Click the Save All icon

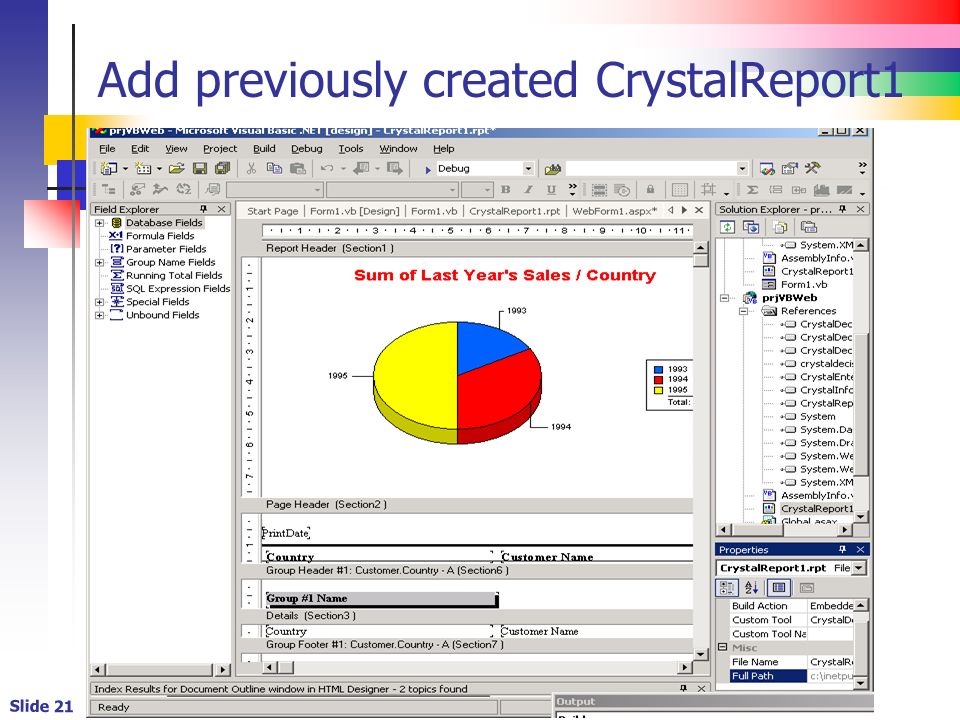pos(223,168)
